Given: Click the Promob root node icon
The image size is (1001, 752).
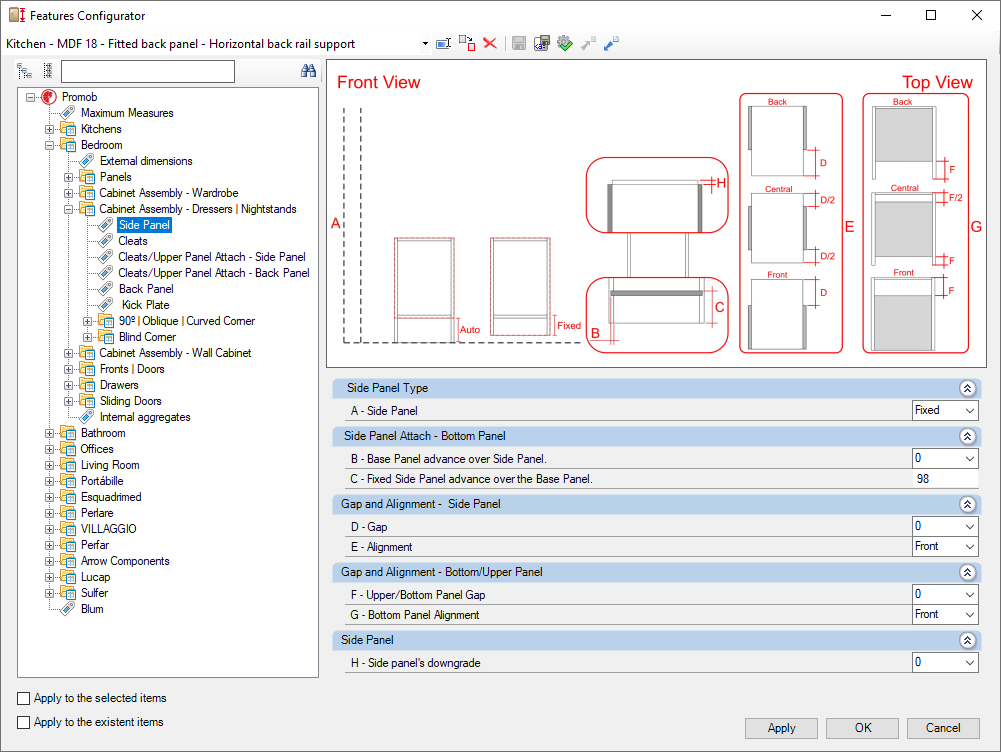Looking at the screenshot, I should coord(49,97).
